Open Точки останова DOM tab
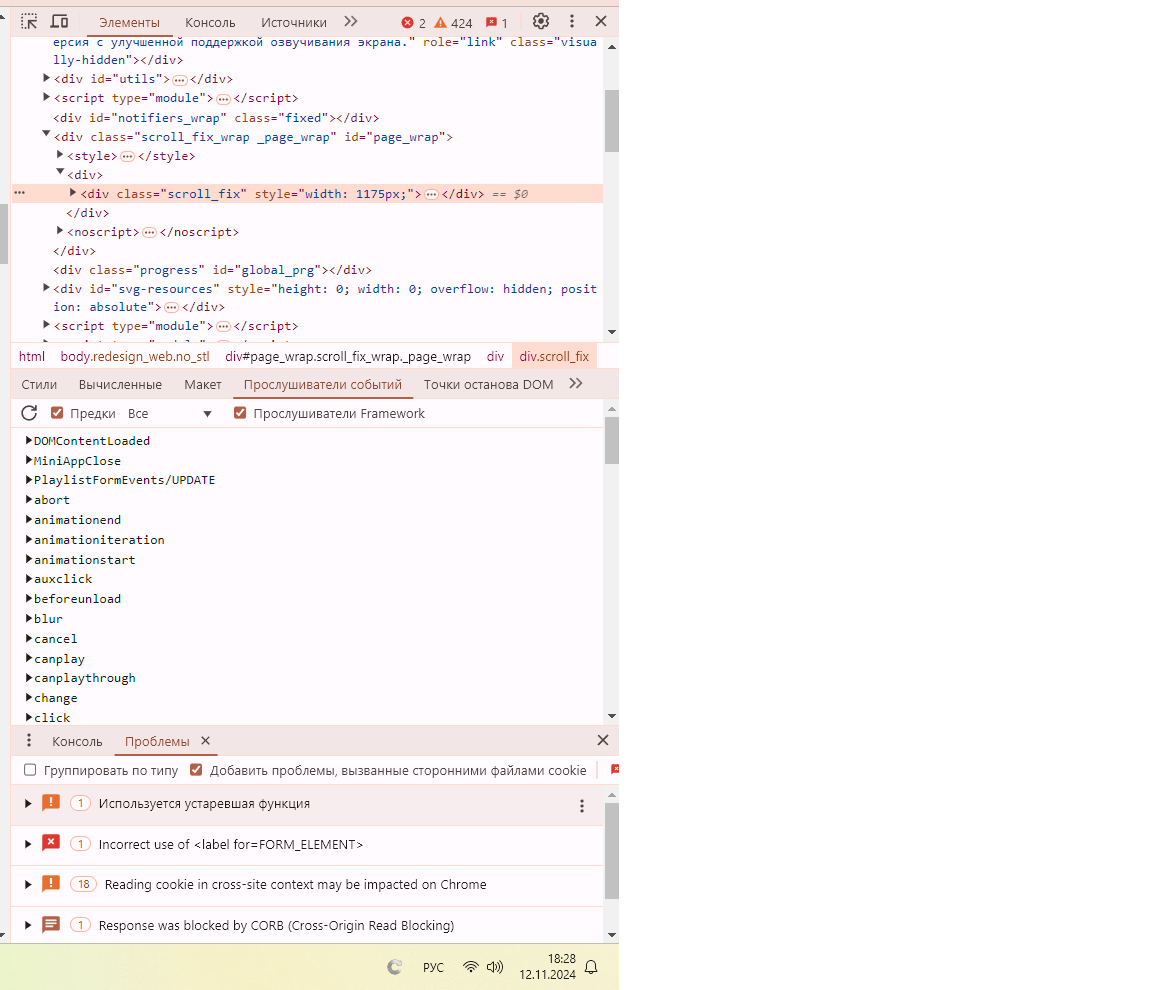Image resolution: width=1152 pixels, height=990 pixels. (x=489, y=384)
